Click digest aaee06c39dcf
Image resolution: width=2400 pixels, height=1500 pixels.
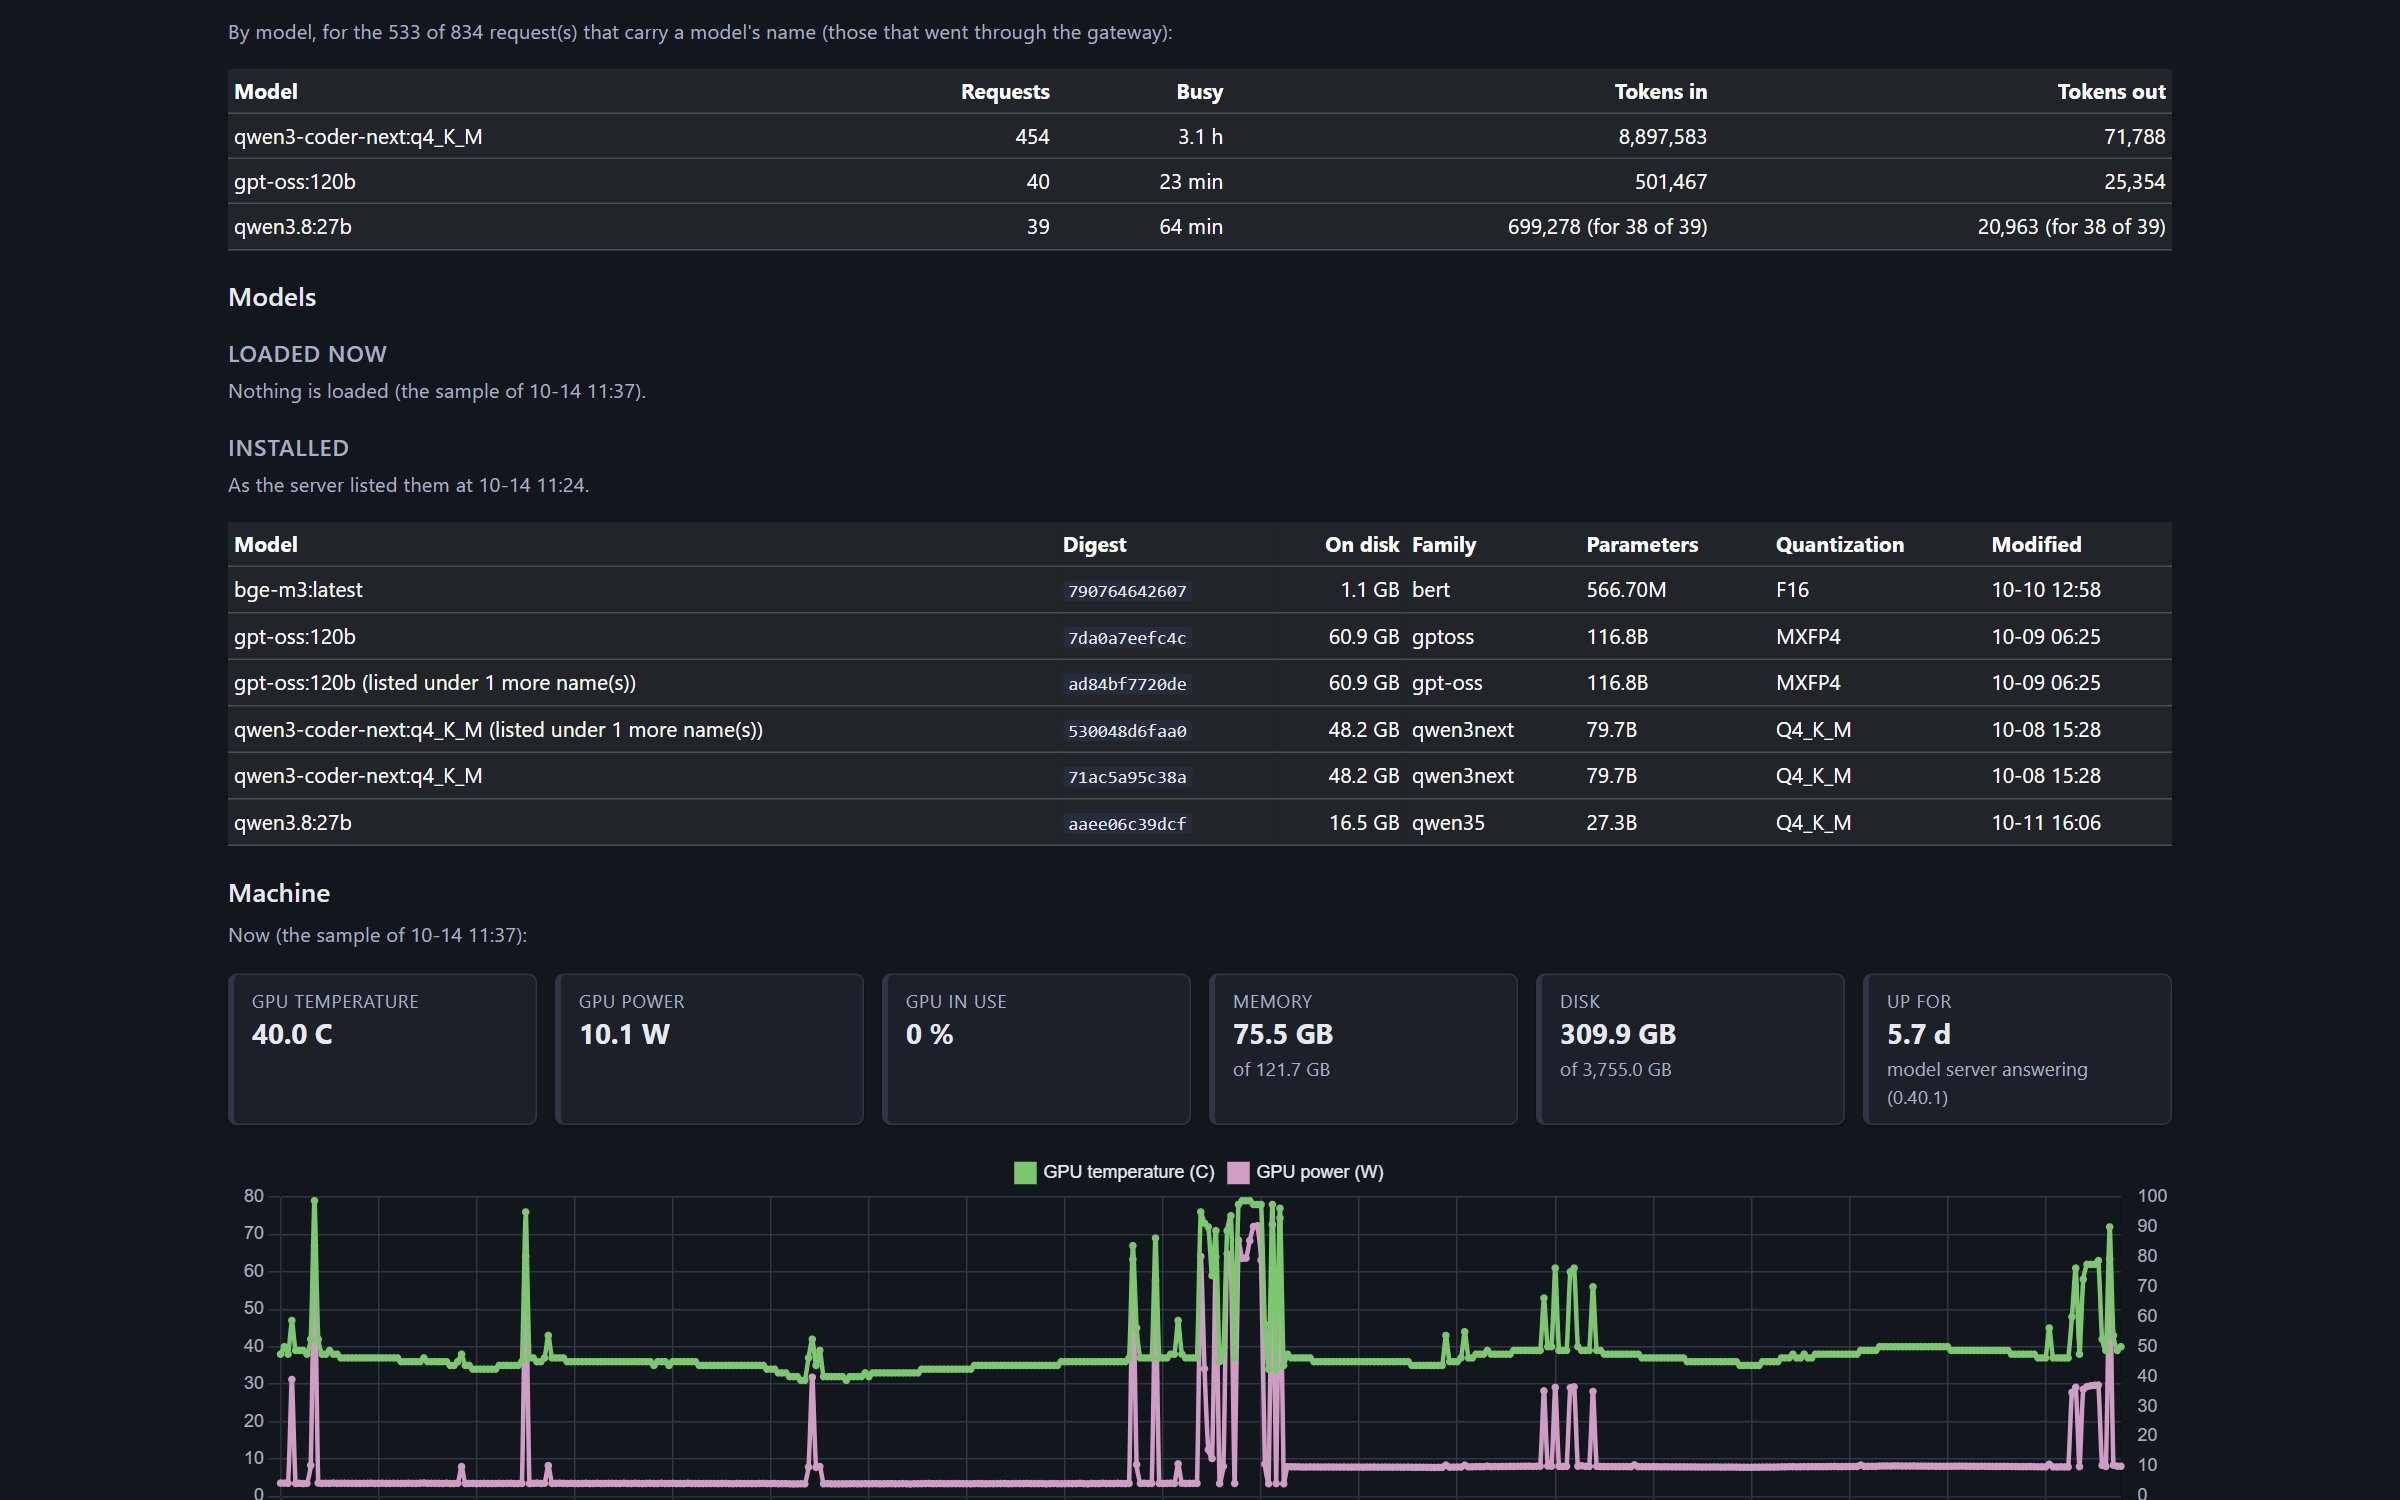(x=1127, y=824)
